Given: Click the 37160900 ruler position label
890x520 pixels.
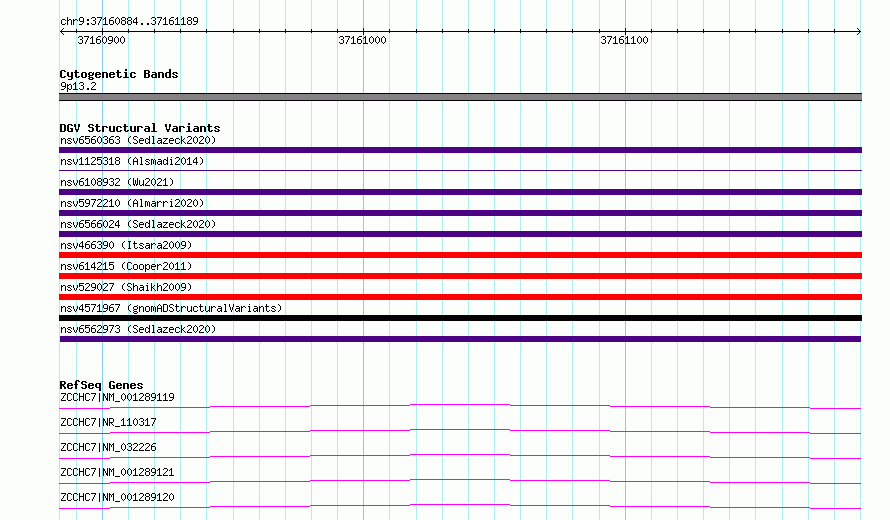Looking at the screenshot, I should [102, 40].
